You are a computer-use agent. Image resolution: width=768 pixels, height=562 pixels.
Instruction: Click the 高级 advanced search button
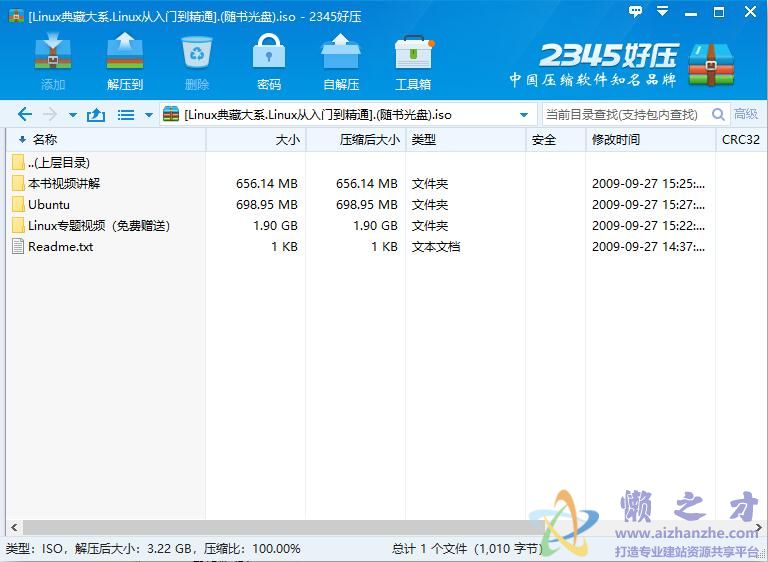[746, 114]
